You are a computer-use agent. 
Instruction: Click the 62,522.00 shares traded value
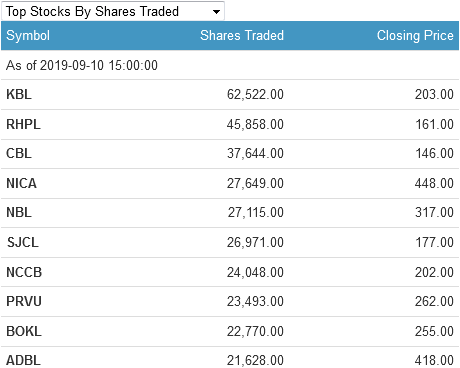(255, 94)
